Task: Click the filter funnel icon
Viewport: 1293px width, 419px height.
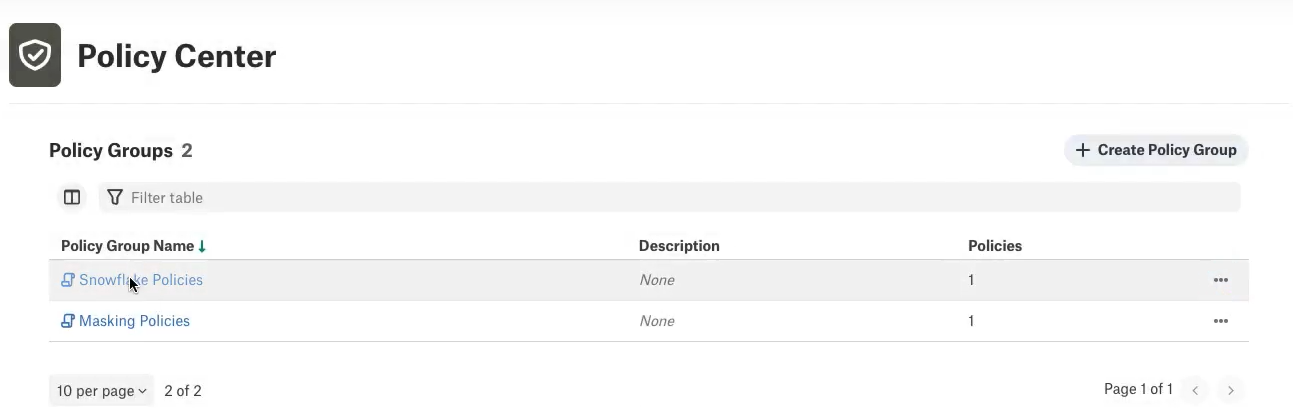Action: click(x=115, y=197)
